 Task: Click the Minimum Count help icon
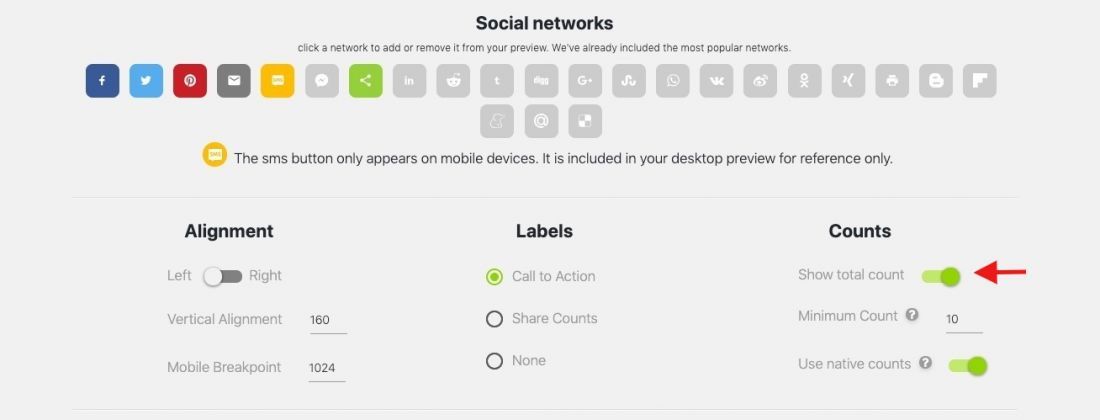click(x=911, y=315)
